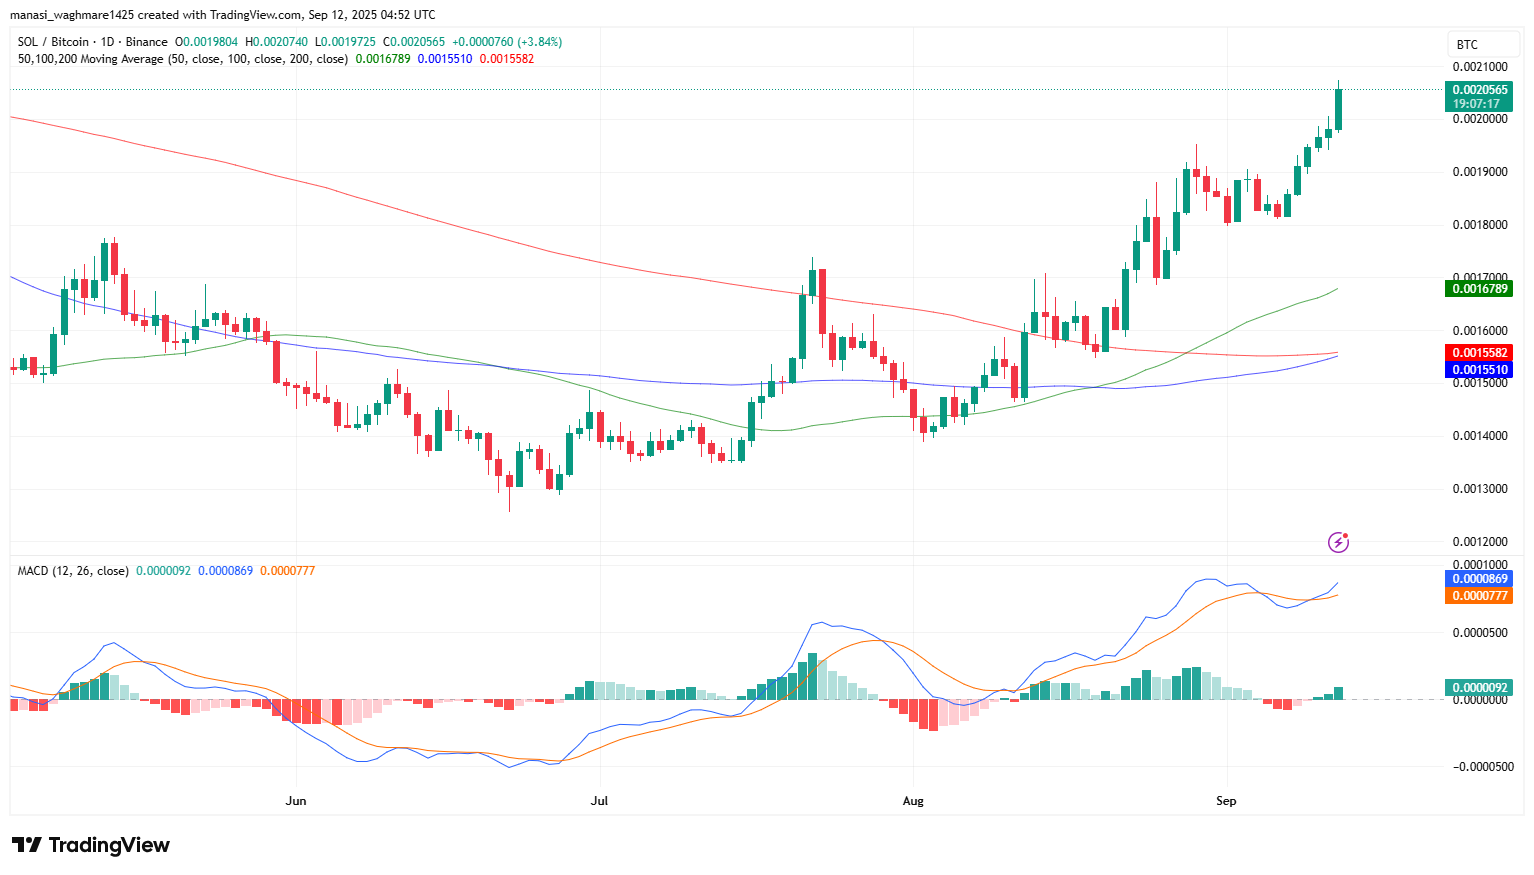Click the red MA label 0.0015582

coord(1478,352)
